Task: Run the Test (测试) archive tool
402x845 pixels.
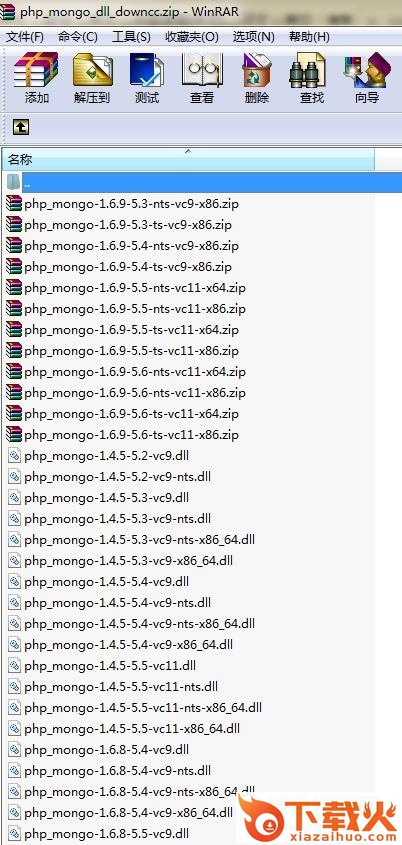Action: (x=147, y=78)
